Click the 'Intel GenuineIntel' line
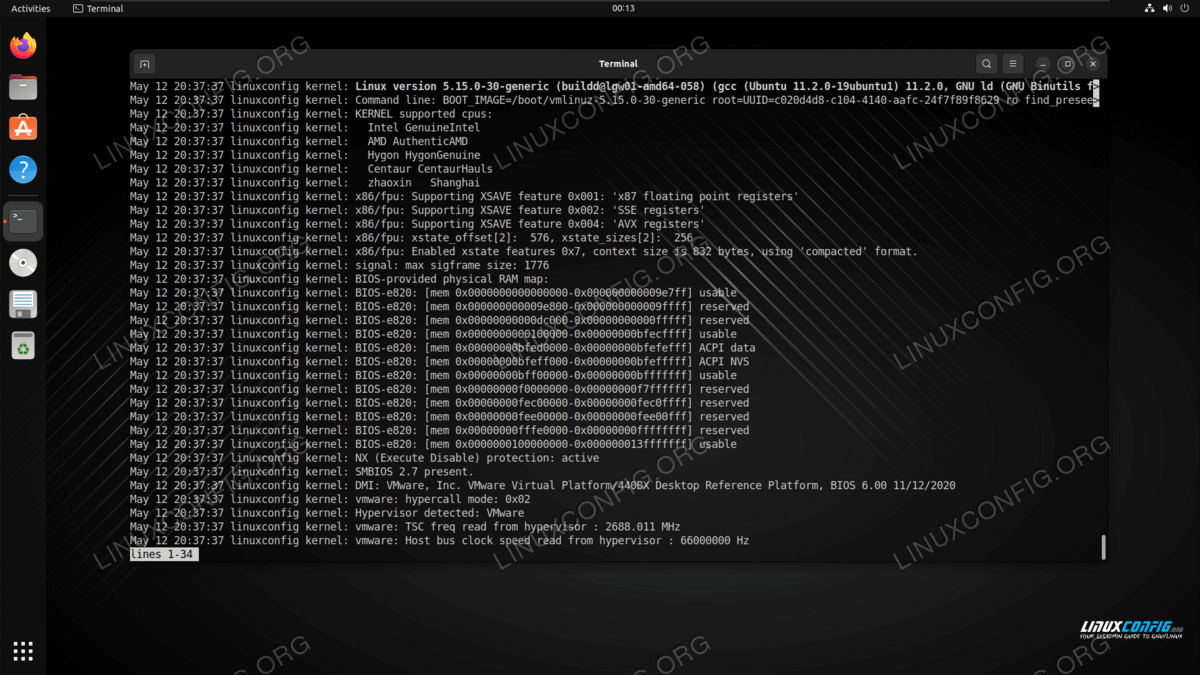This screenshot has height=675, width=1200. coord(305,128)
